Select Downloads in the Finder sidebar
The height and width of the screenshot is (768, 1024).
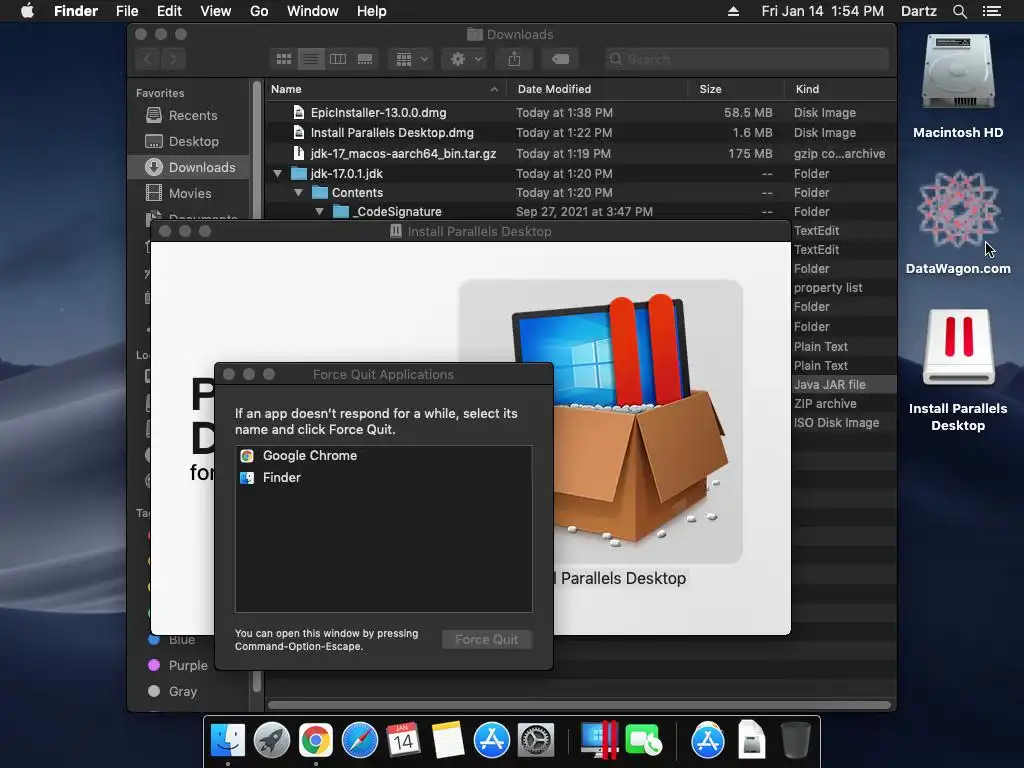[x=188, y=167]
